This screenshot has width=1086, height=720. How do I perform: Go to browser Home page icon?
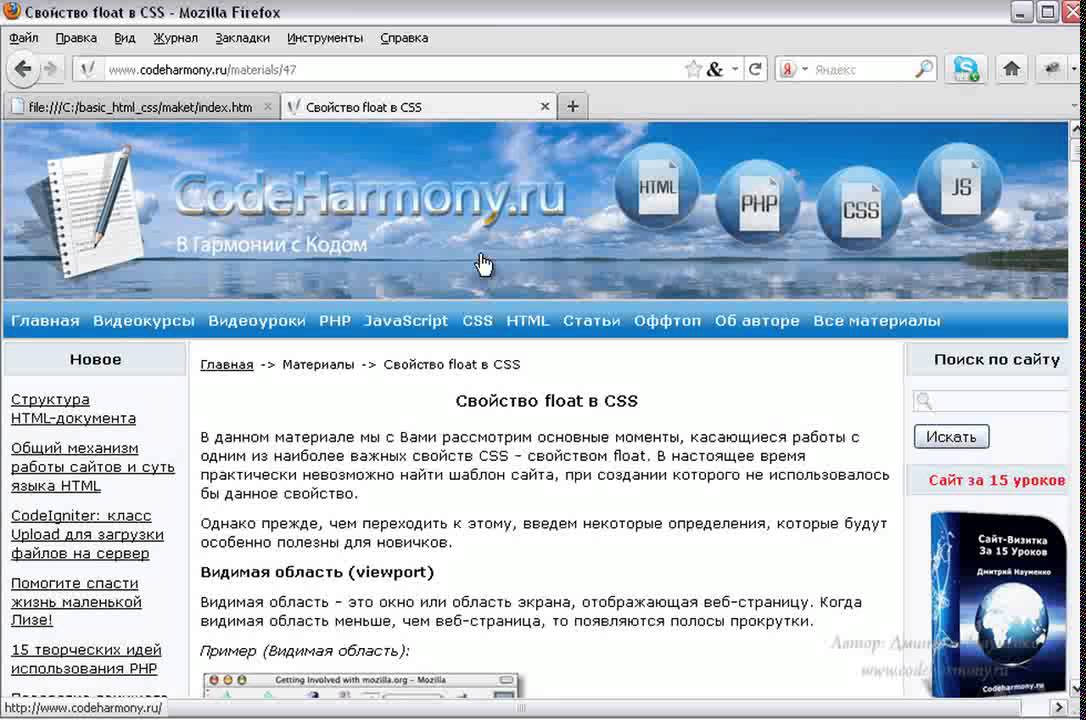coord(1011,69)
